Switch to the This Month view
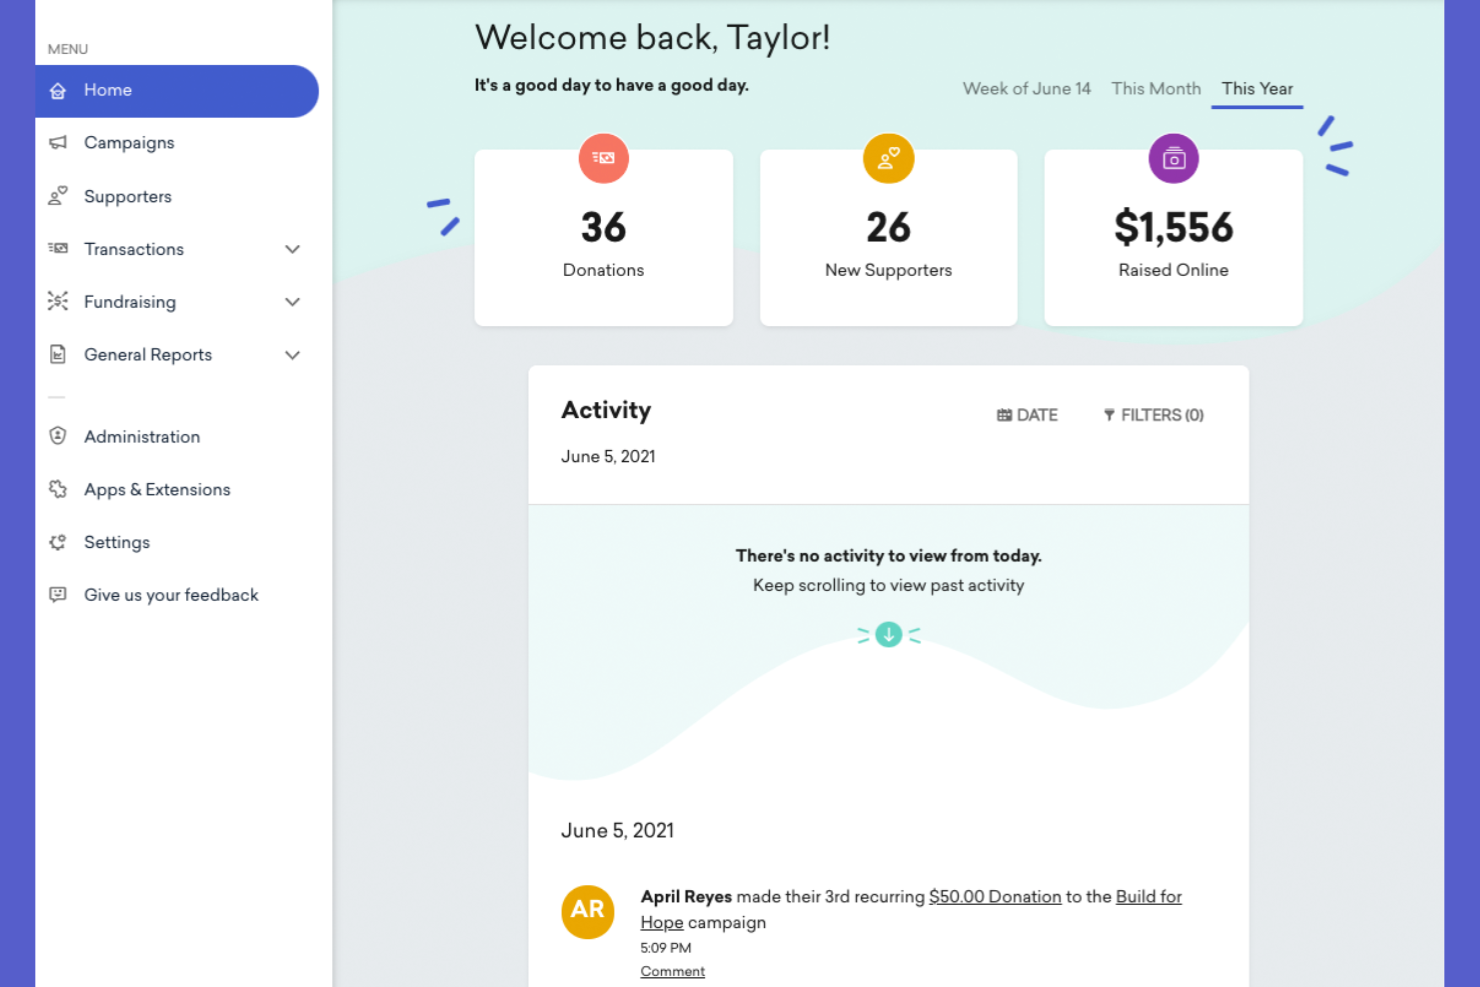This screenshot has width=1480, height=987. 1156,88
